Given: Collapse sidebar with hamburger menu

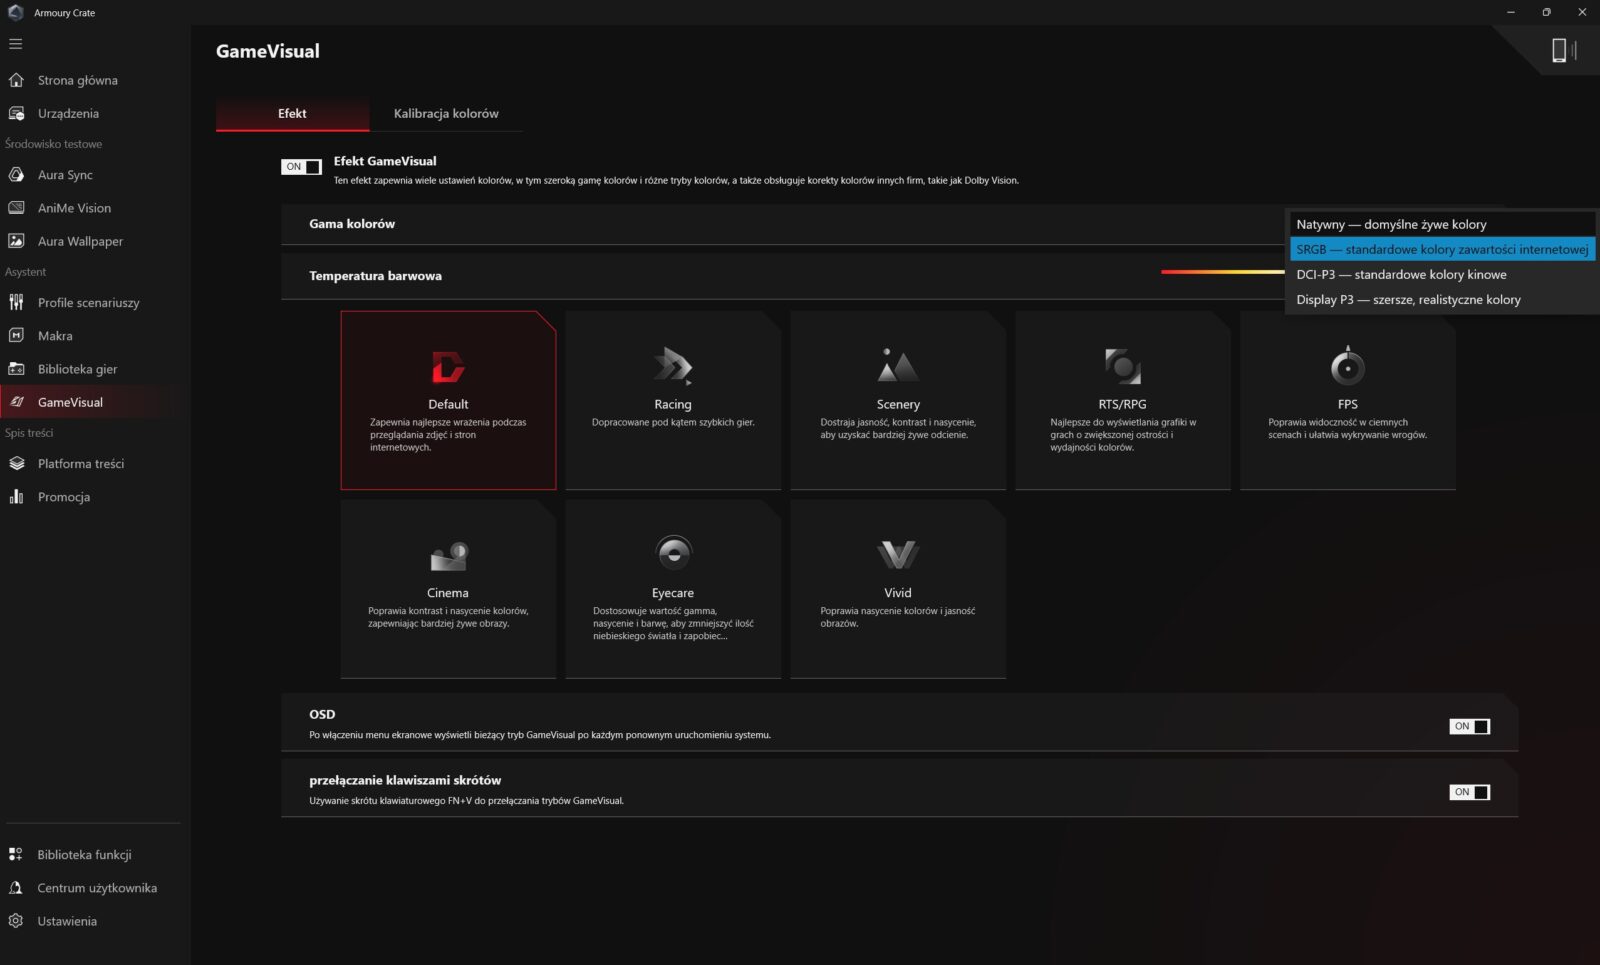Looking at the screenshot, I should [16, 44].
